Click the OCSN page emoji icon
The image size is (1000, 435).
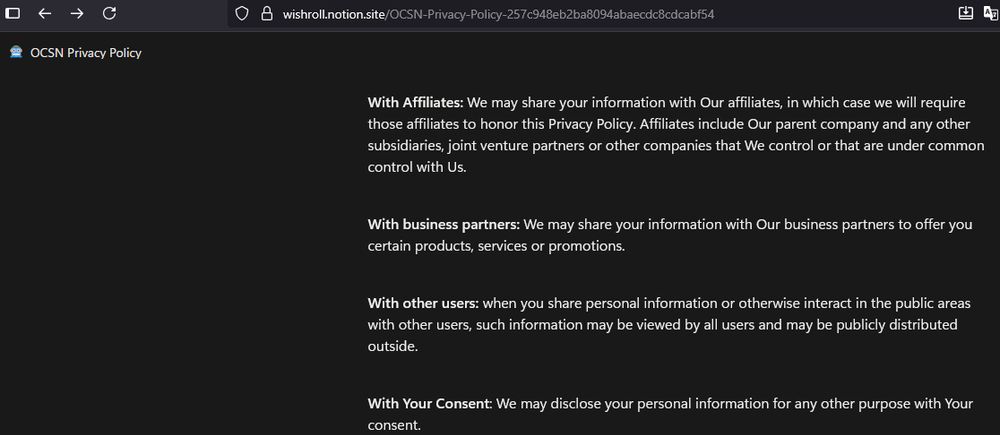(16, 52)
